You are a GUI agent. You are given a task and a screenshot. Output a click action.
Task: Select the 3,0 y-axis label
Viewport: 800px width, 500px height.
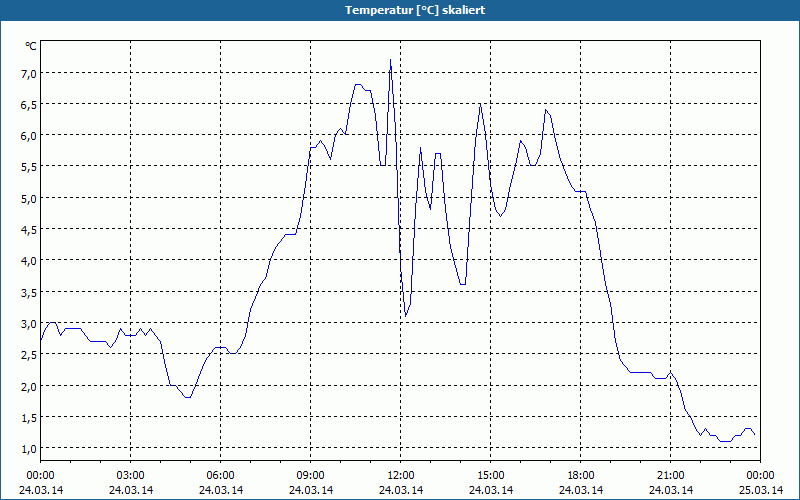coord(30,323)
